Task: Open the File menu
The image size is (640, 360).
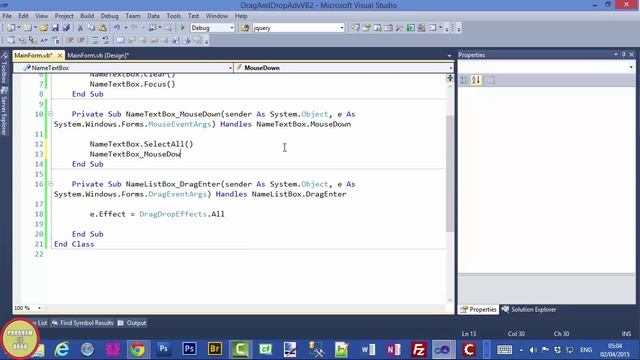Action: (7, 16)
